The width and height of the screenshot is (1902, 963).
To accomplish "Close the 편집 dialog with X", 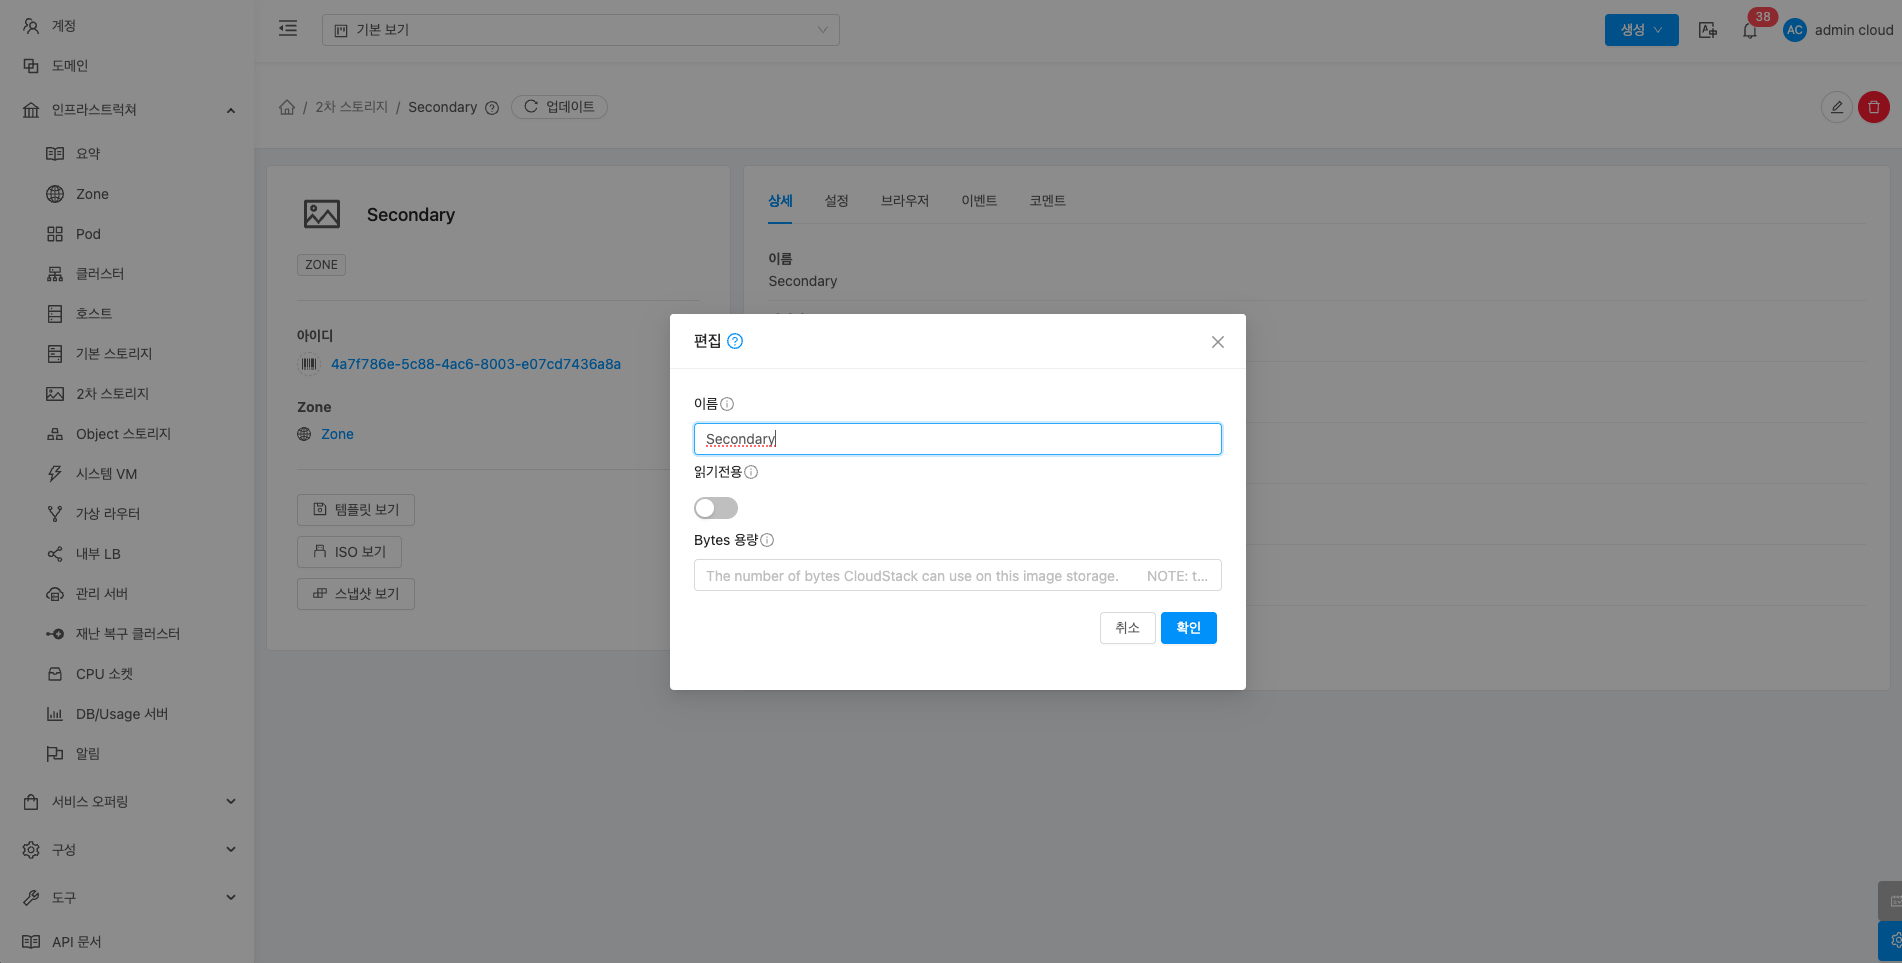I will 1217,342.
